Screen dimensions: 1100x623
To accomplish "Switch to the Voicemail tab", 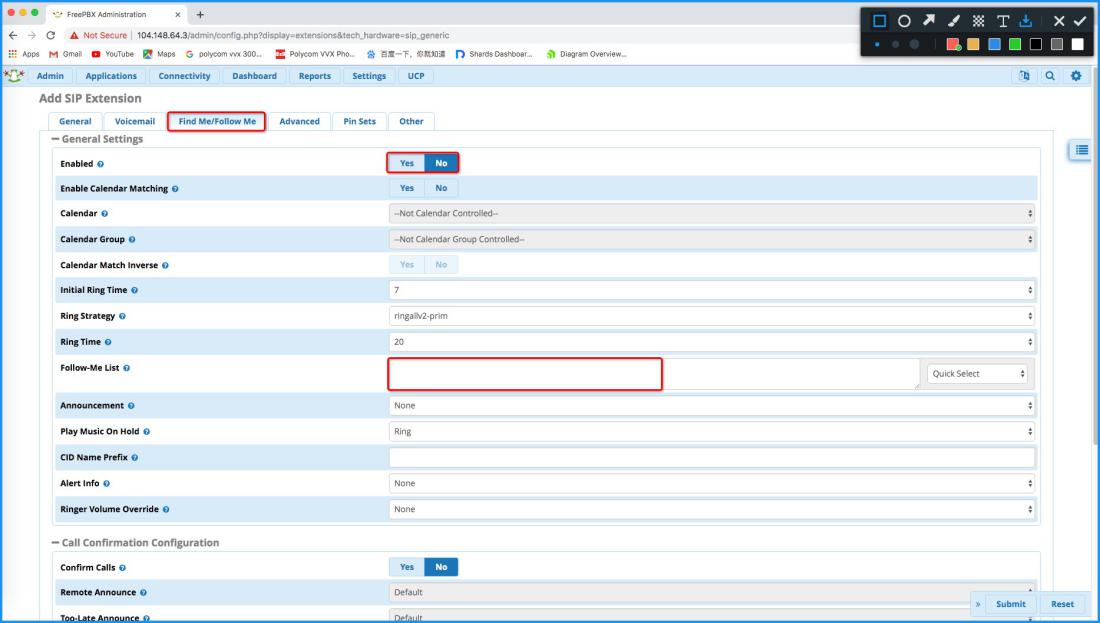I will tap(134, 122).
